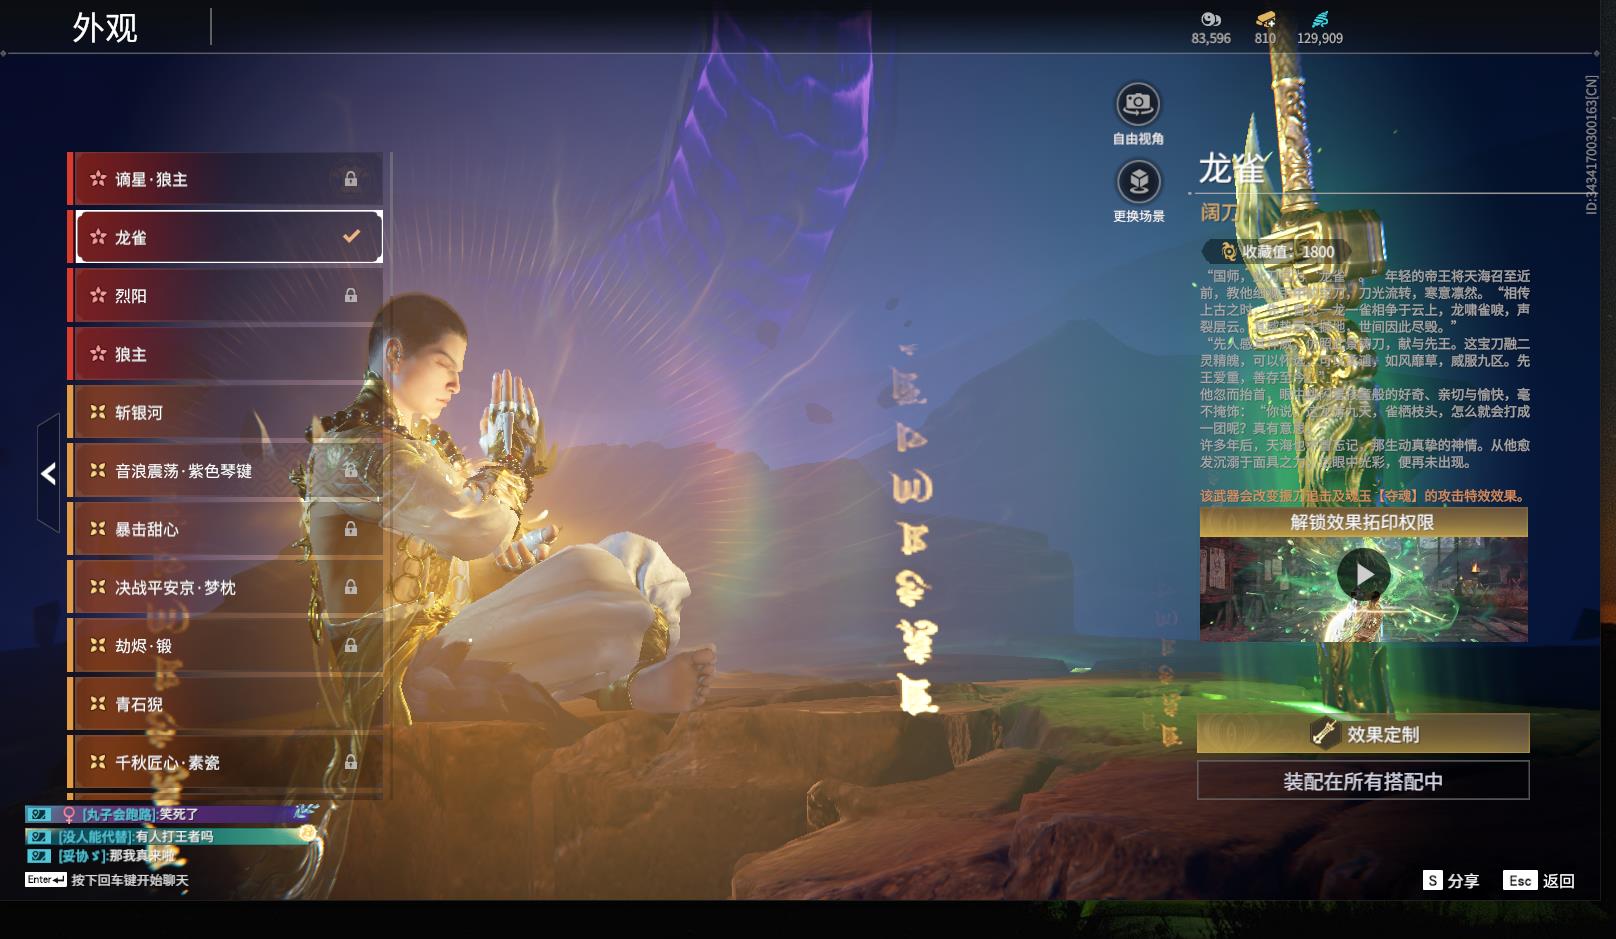Image resolution: width=1616 pixels, height=939 pixels.
Task: Click lock icon on 摘星·狼主 skin
Action: point(351,179)
